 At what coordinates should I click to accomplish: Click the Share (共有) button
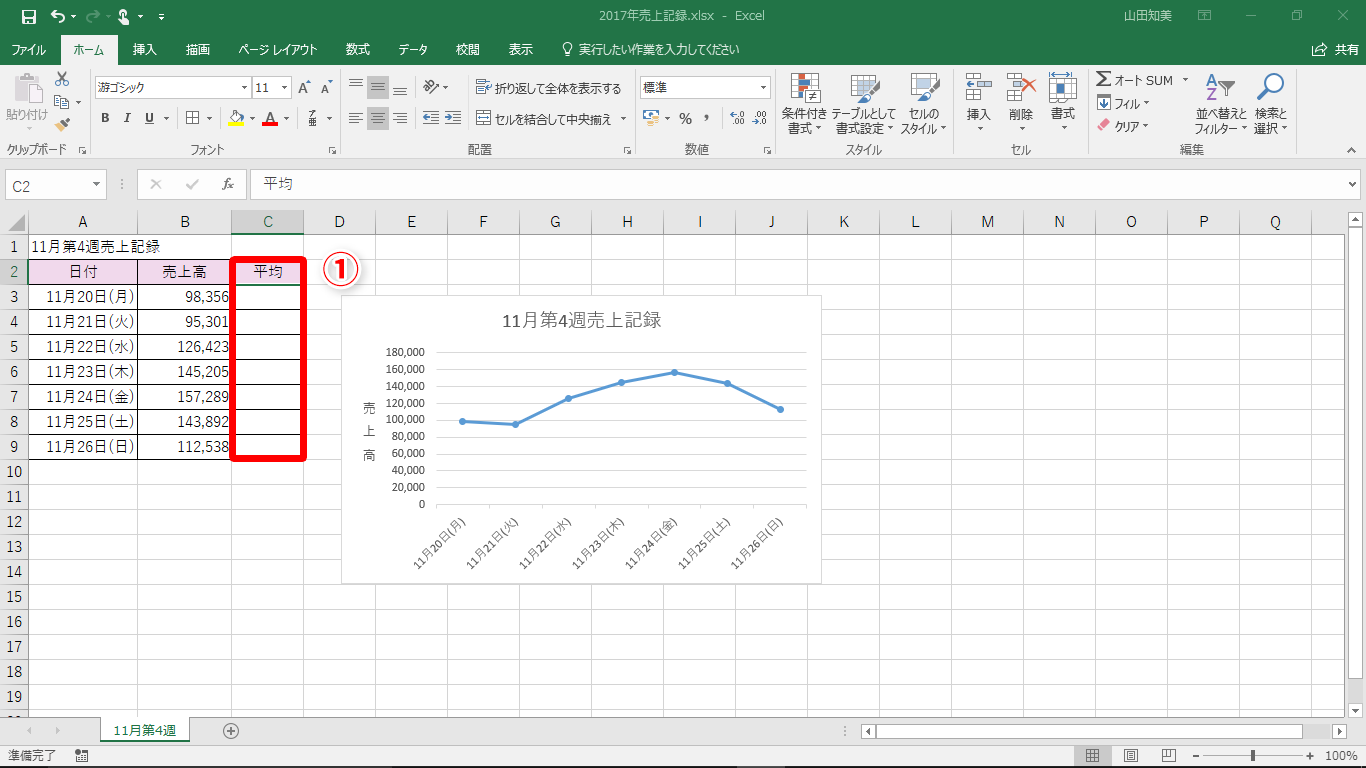pos(1335,49)
